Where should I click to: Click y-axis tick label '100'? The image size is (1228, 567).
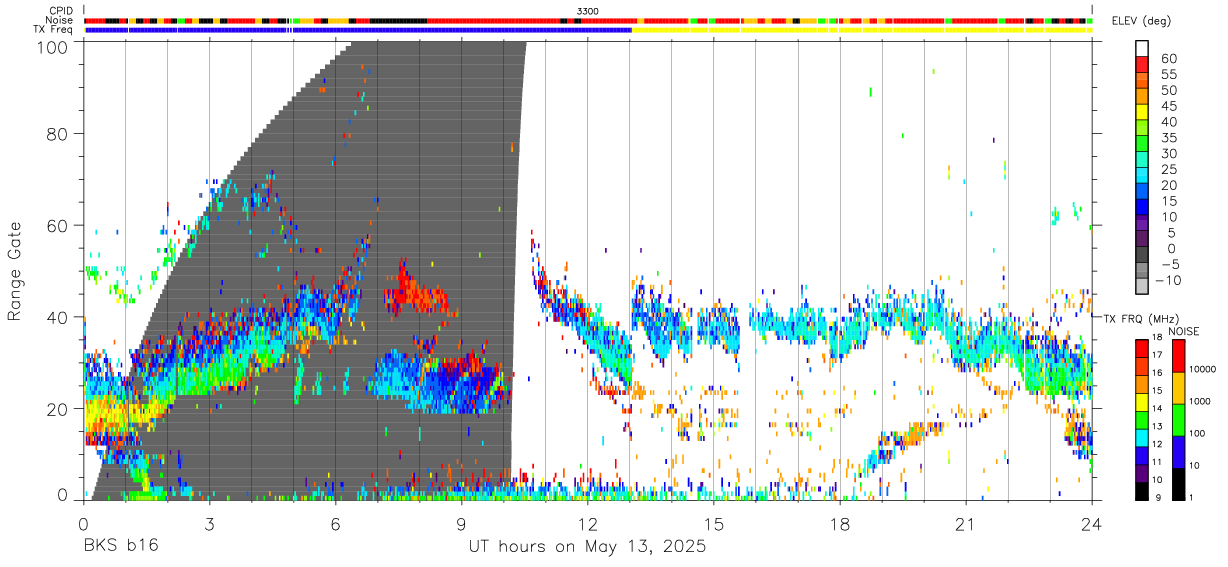click(52, 46)
